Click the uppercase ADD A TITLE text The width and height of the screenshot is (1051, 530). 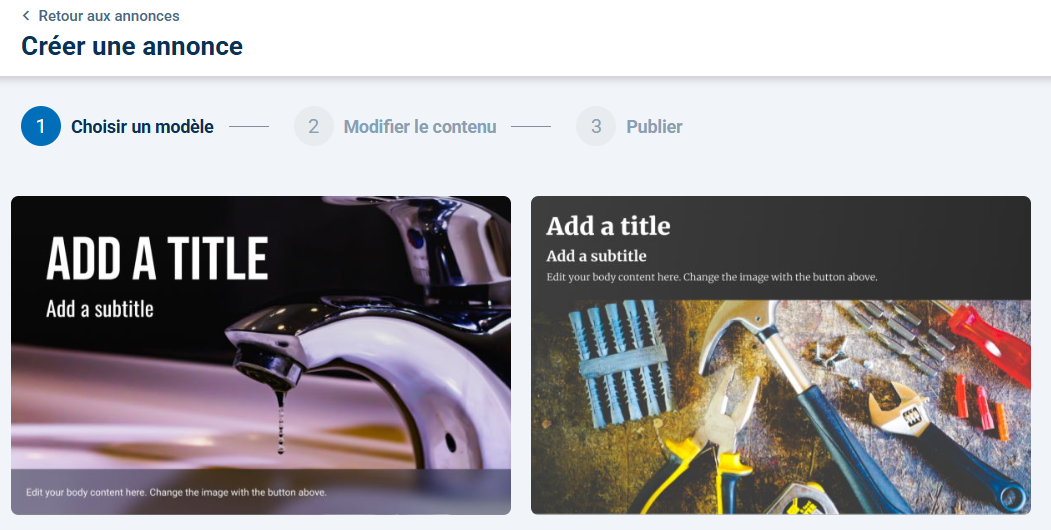tap(157, 259)
